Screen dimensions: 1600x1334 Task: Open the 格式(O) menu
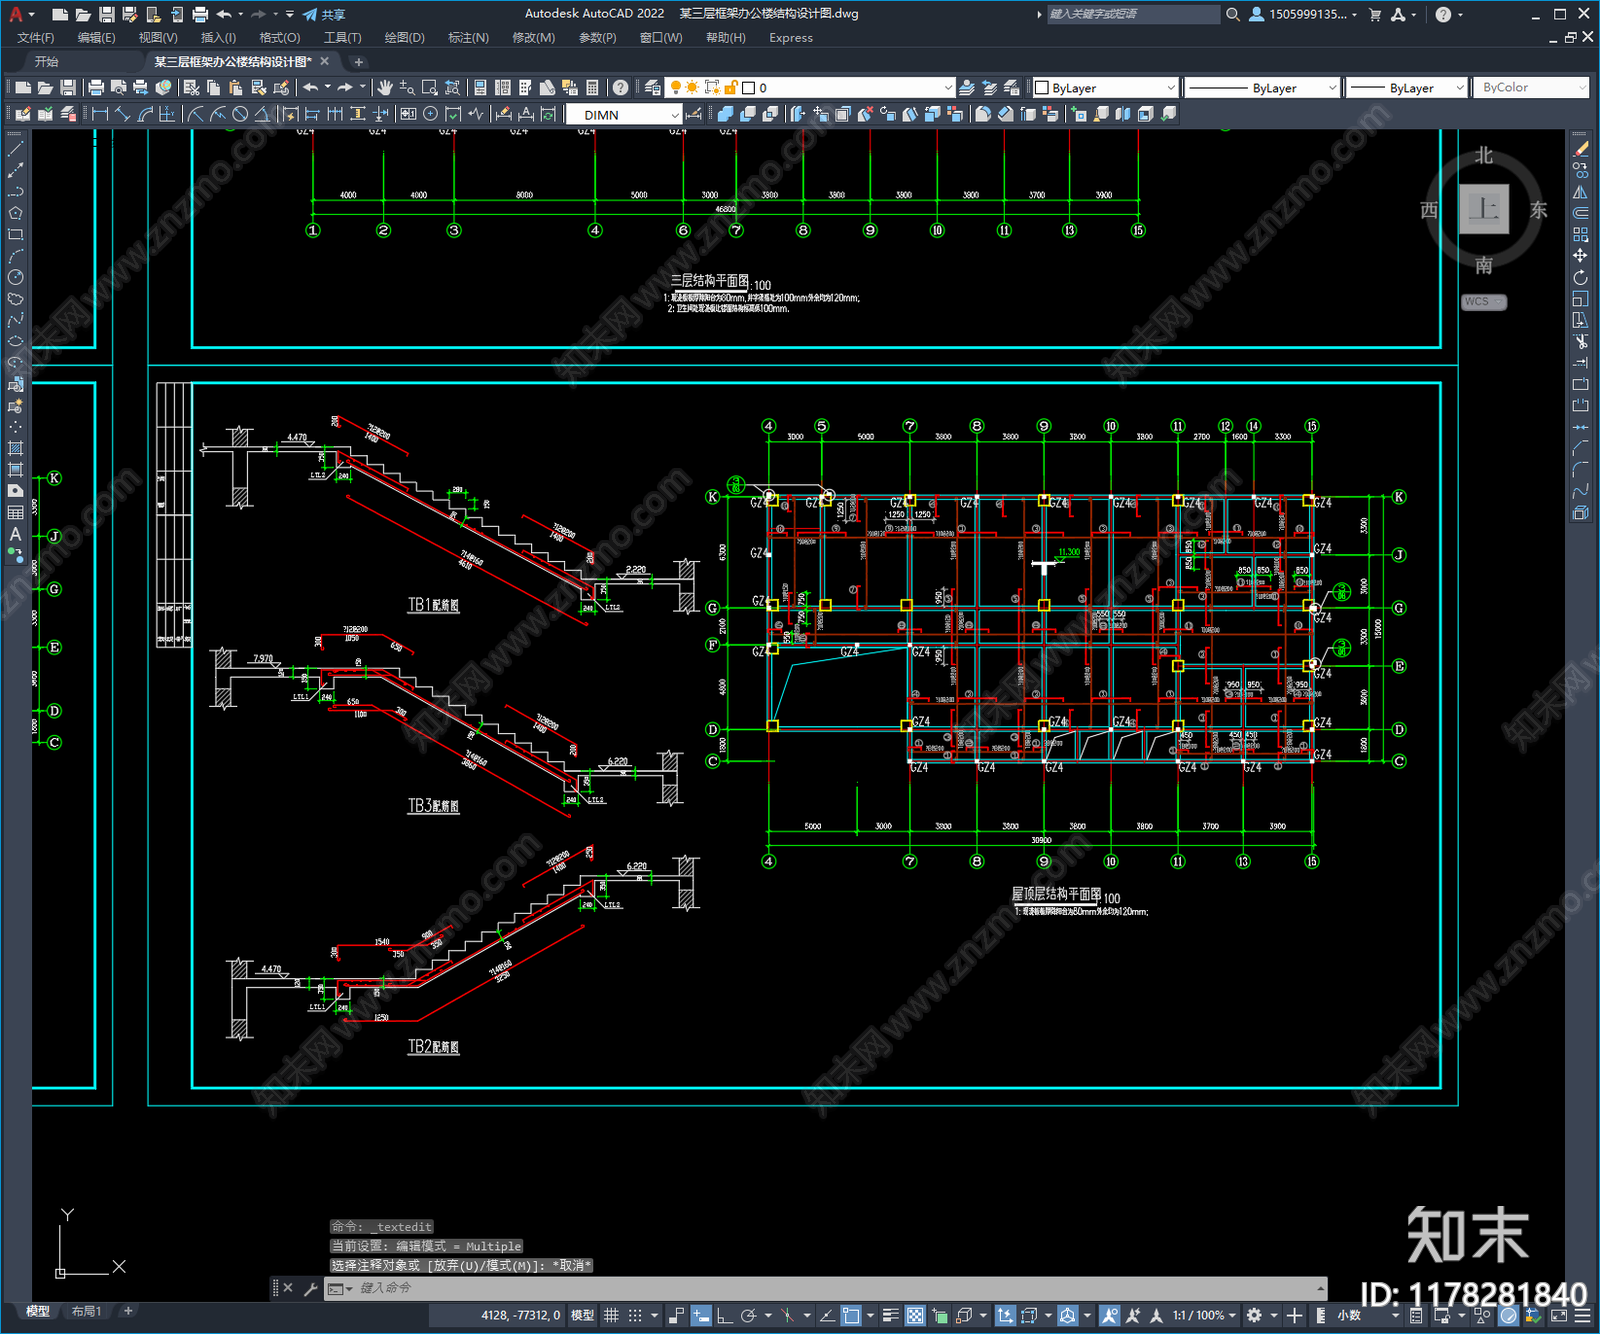(279, 38)
